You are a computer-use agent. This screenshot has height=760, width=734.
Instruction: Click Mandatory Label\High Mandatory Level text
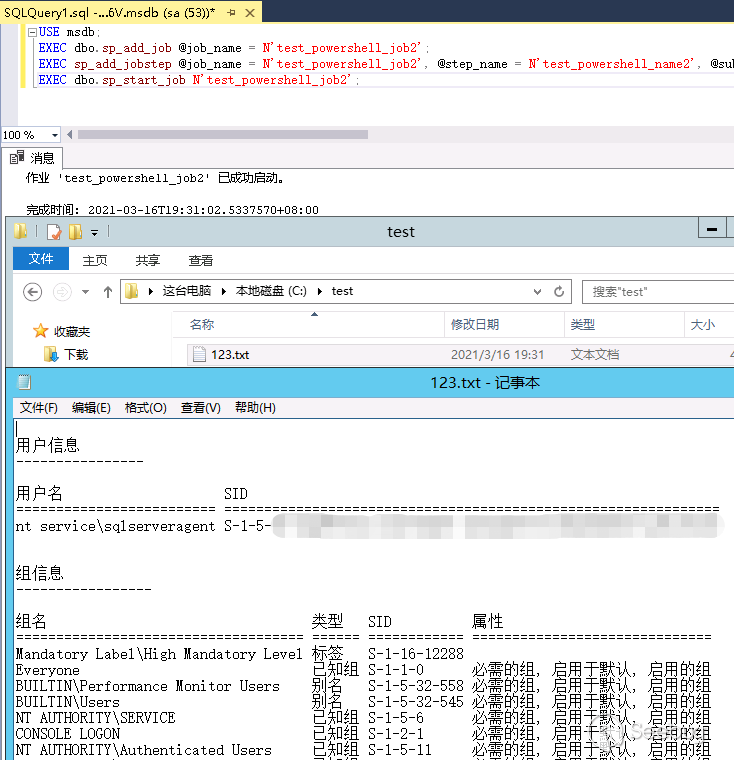(159, 654)
